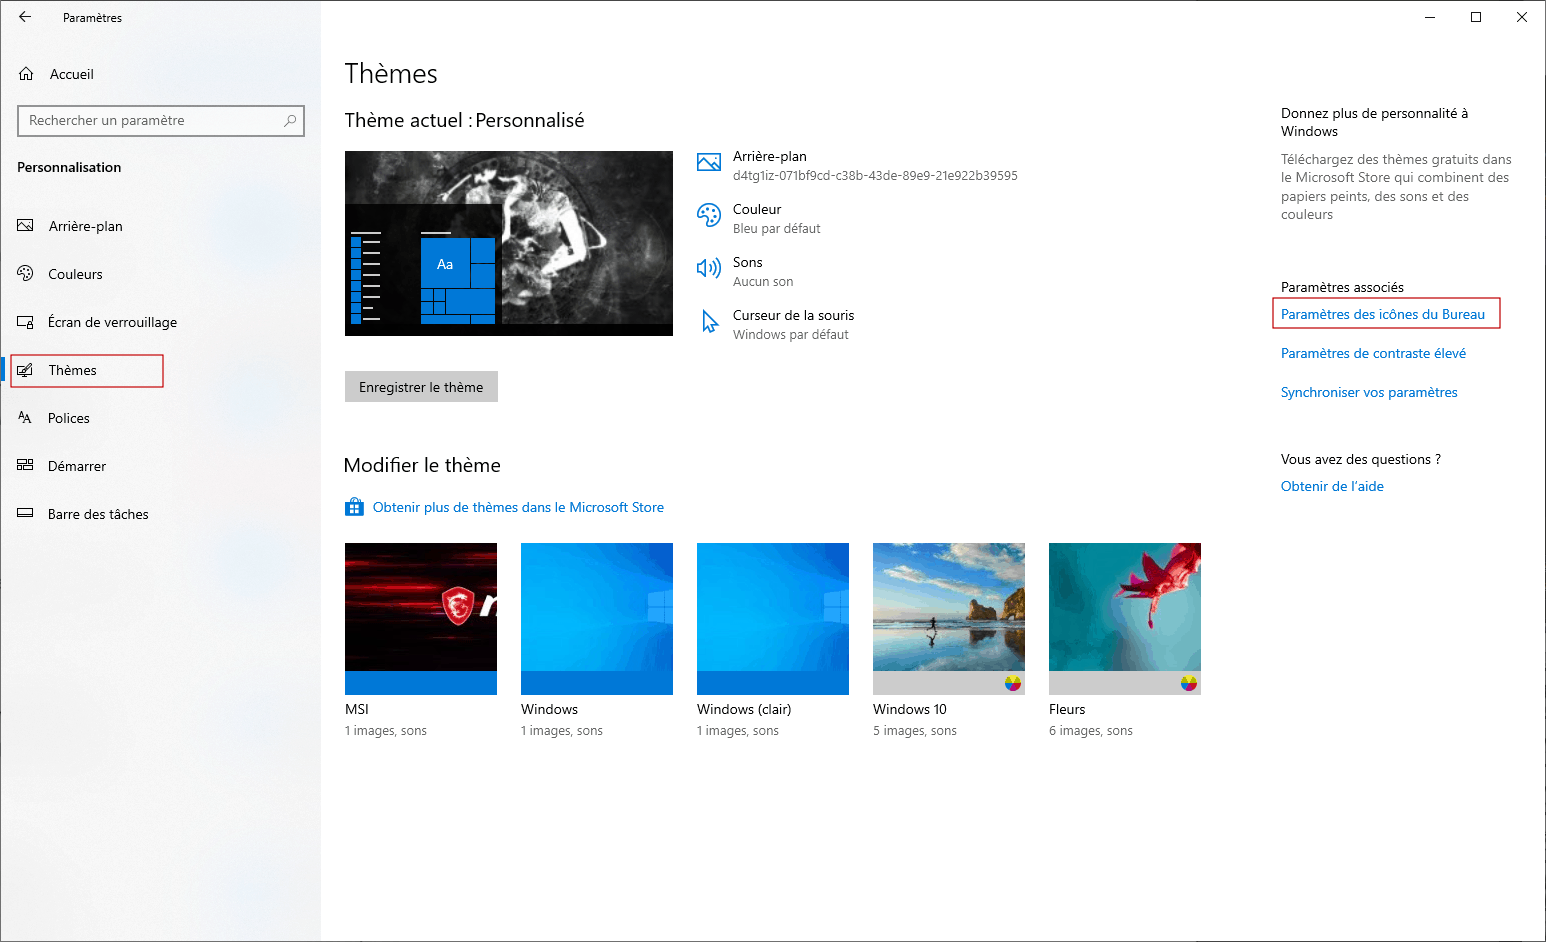Viewport: 1546px width, 942px height.
Task: Go to Couleurs in the sidebar
Action: (x=75, y=274)
